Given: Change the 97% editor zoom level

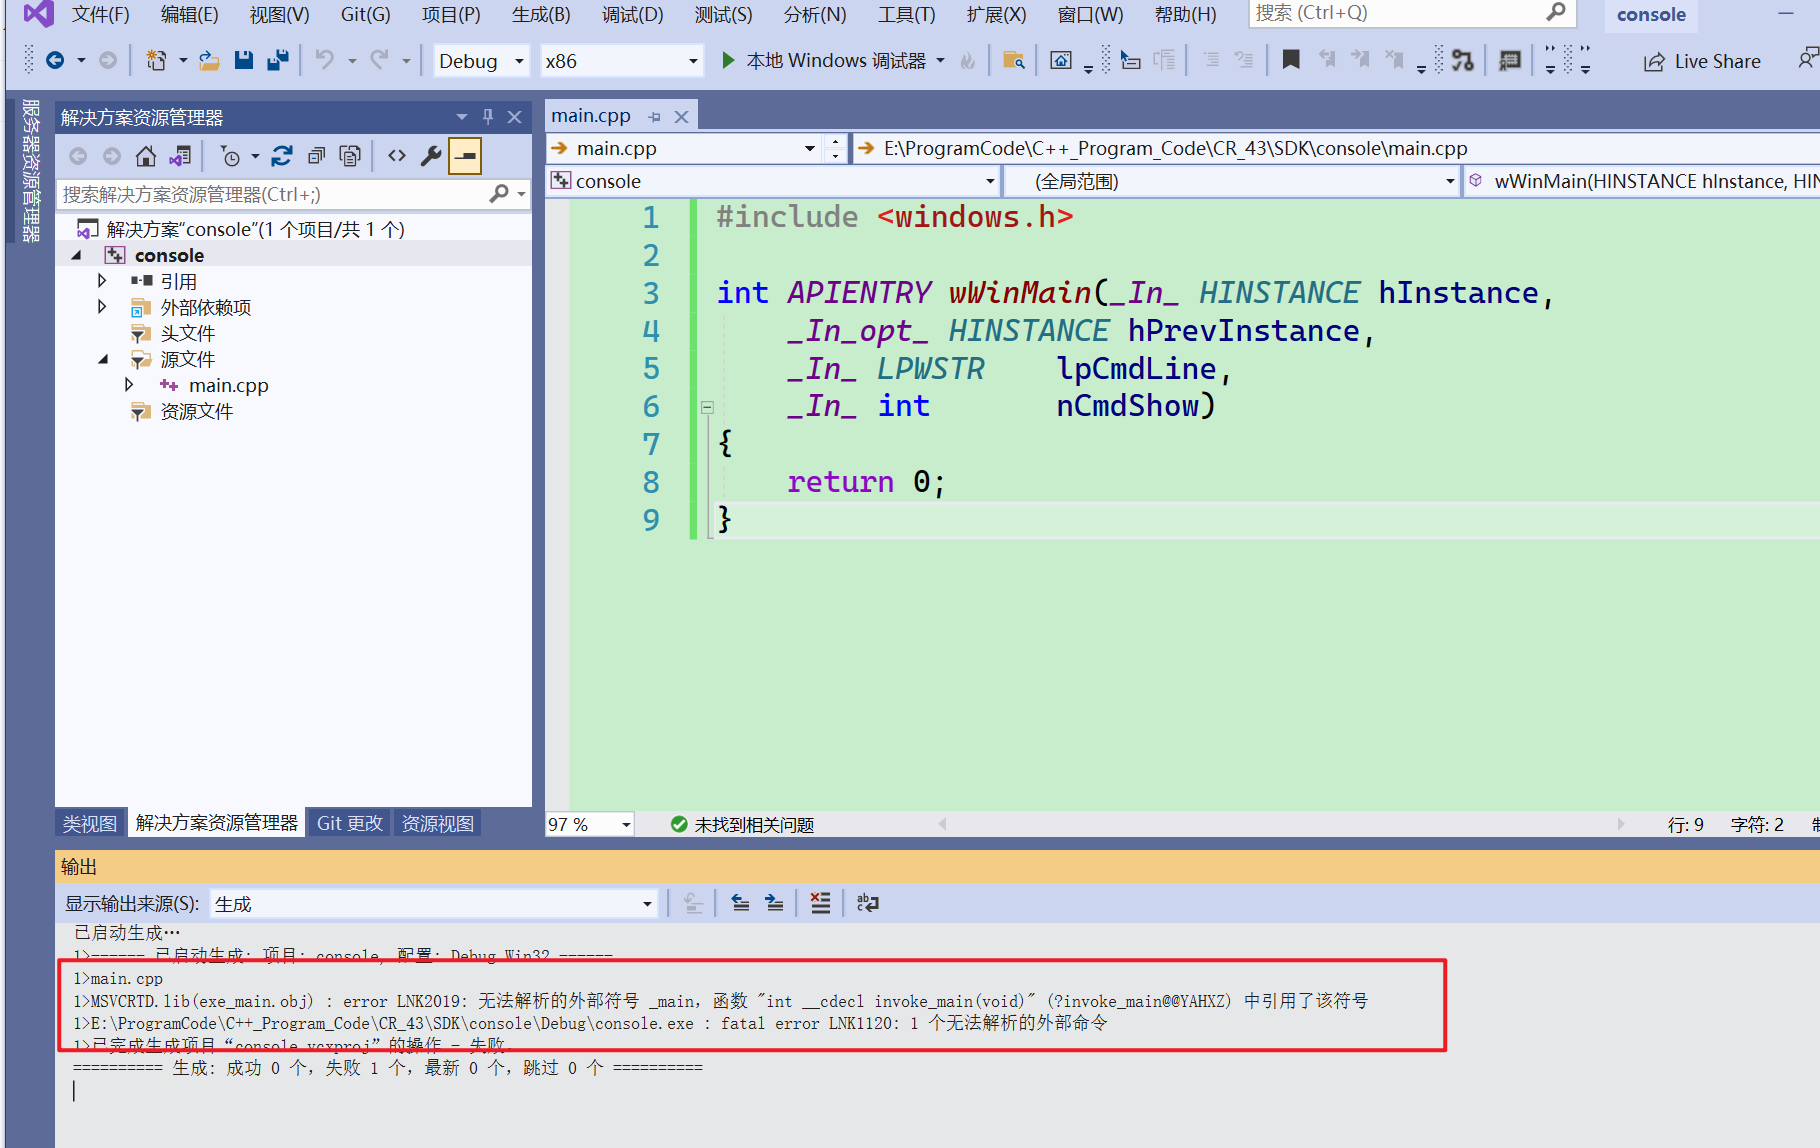Looking at the screenshot, I should pos(588,823).
